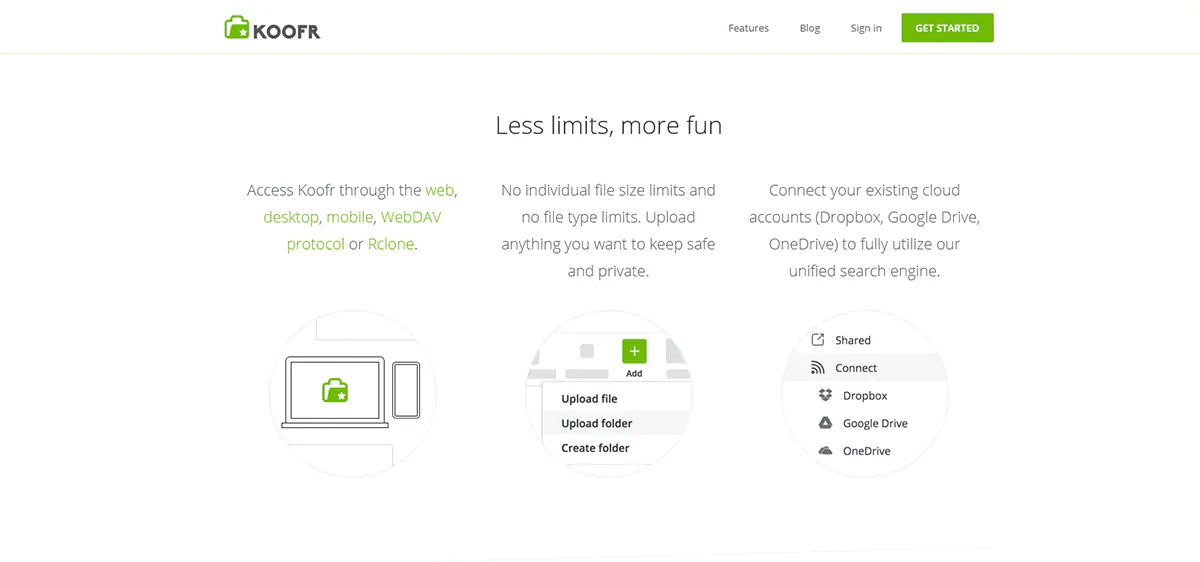
Task: Open the Features menu item
Action: [748, 28]
